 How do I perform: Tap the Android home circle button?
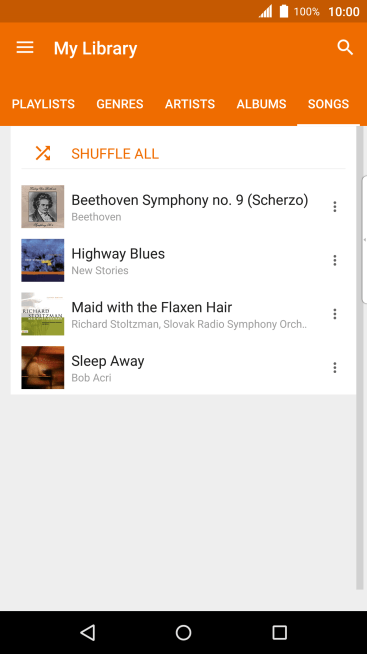pyautogui.click(x=184, y=632)
